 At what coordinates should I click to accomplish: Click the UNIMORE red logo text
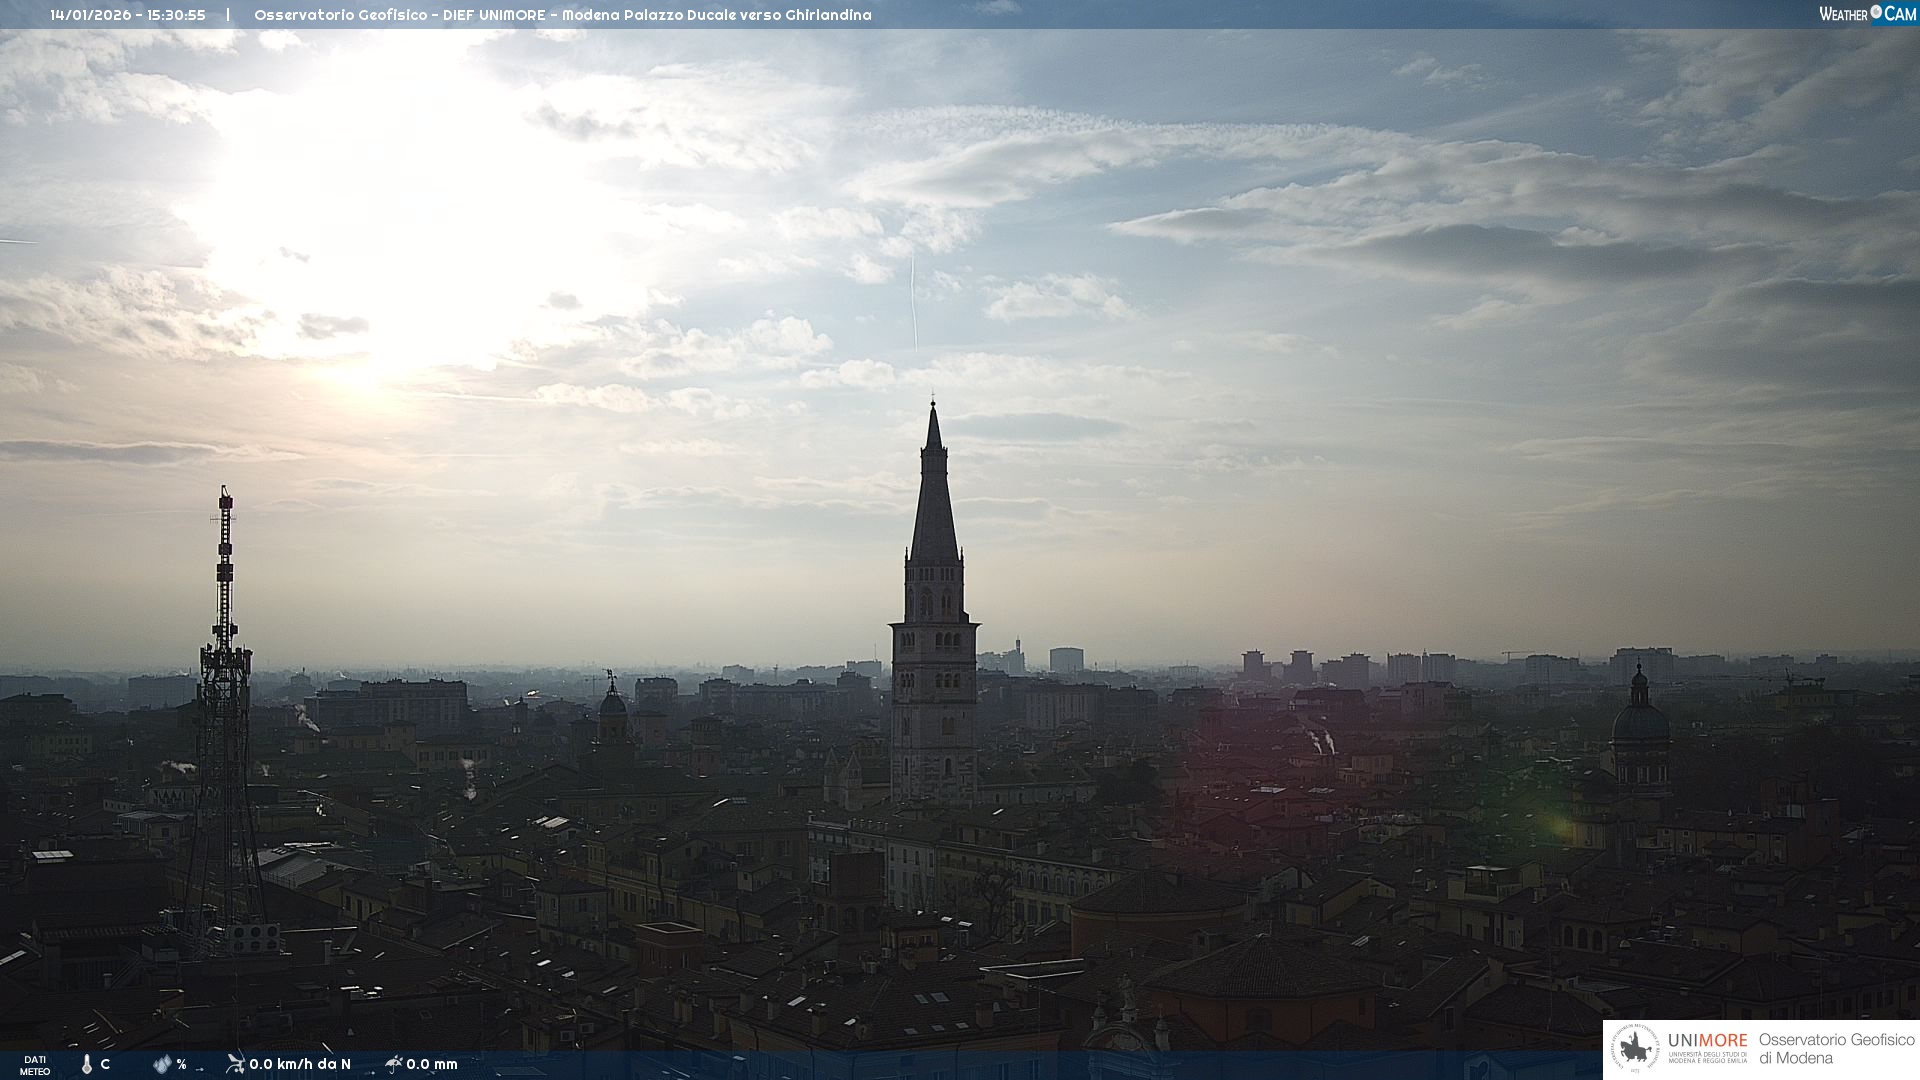tap(1707, 1041)
